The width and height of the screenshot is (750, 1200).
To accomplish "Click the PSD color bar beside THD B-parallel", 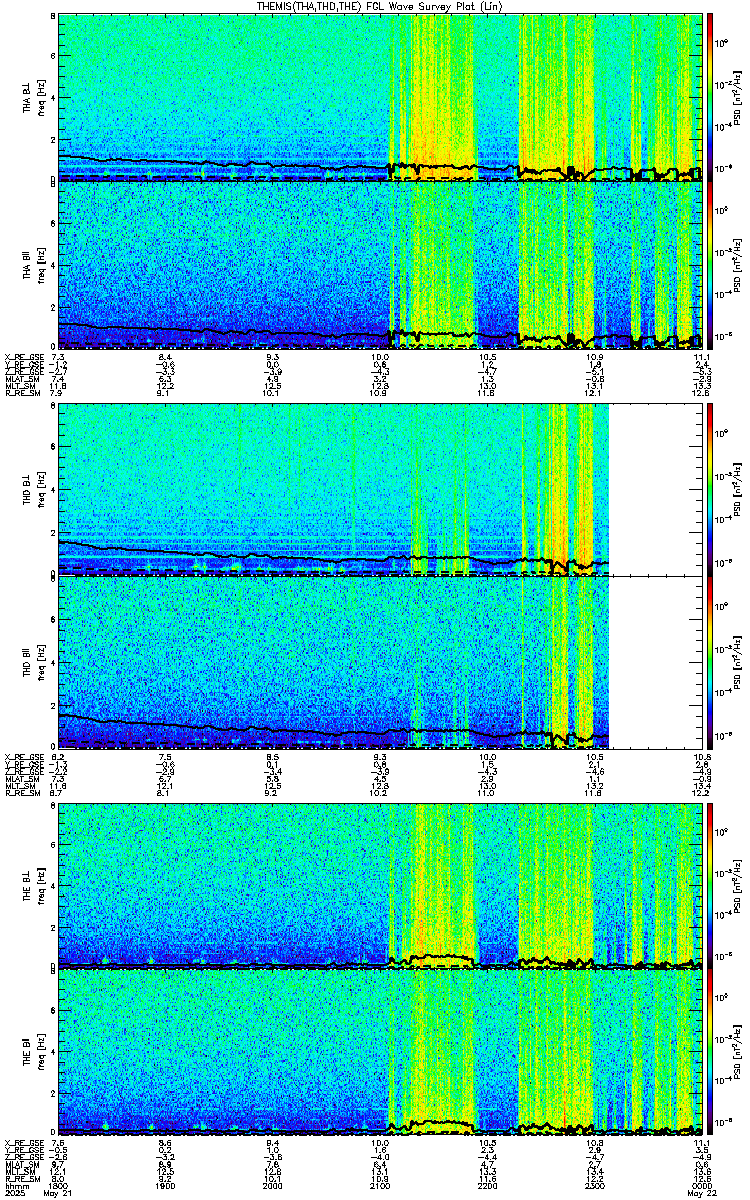I will (710, 662).
